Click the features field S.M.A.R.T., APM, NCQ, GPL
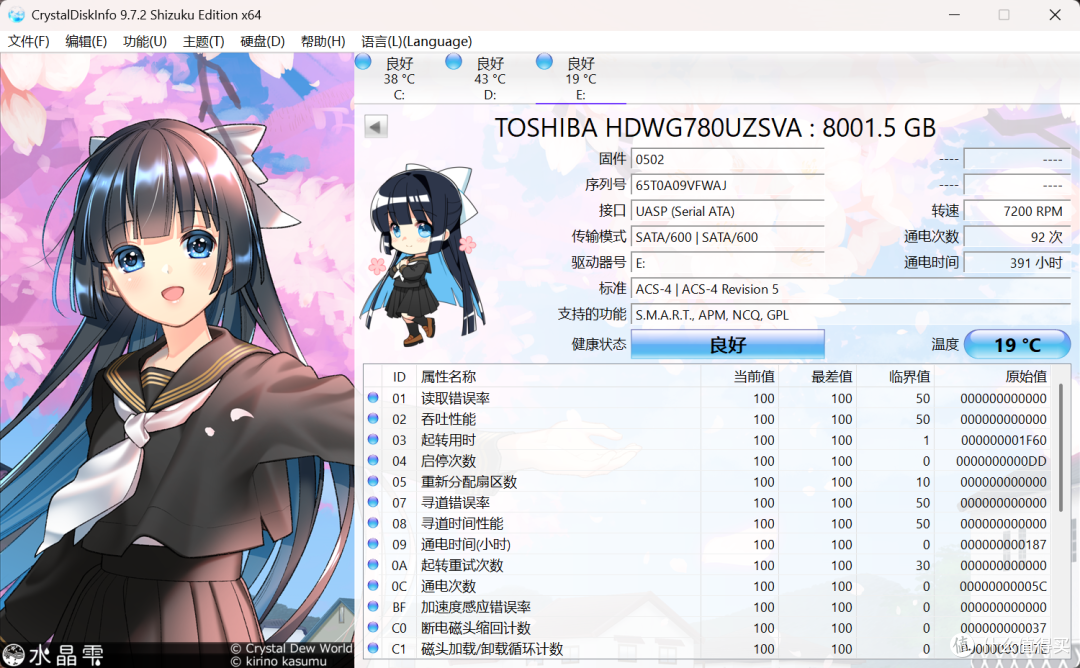Screen dimensions: 1080x668 click(x=851, y=315)
